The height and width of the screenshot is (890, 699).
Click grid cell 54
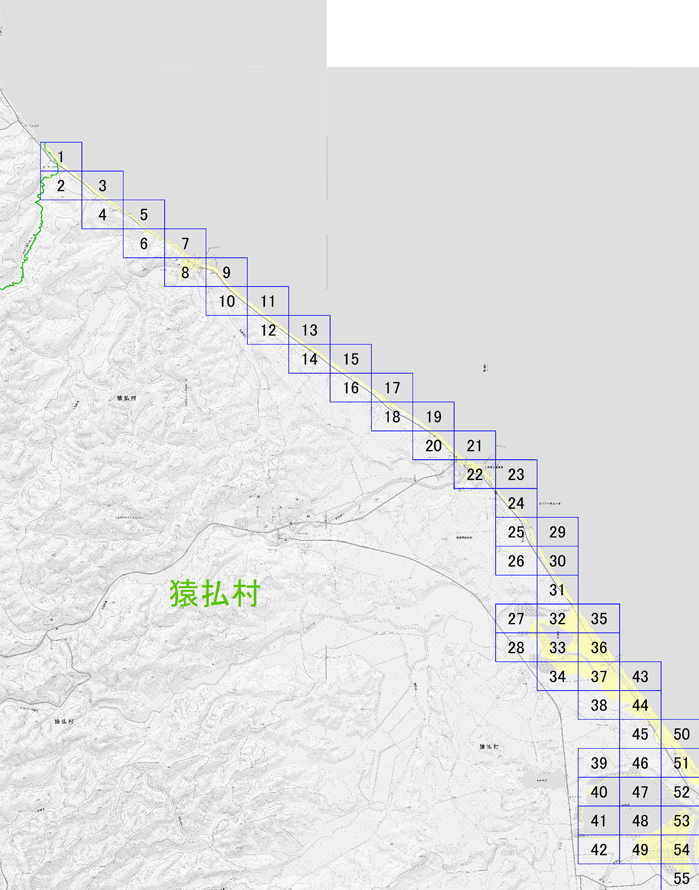point(681,850)
